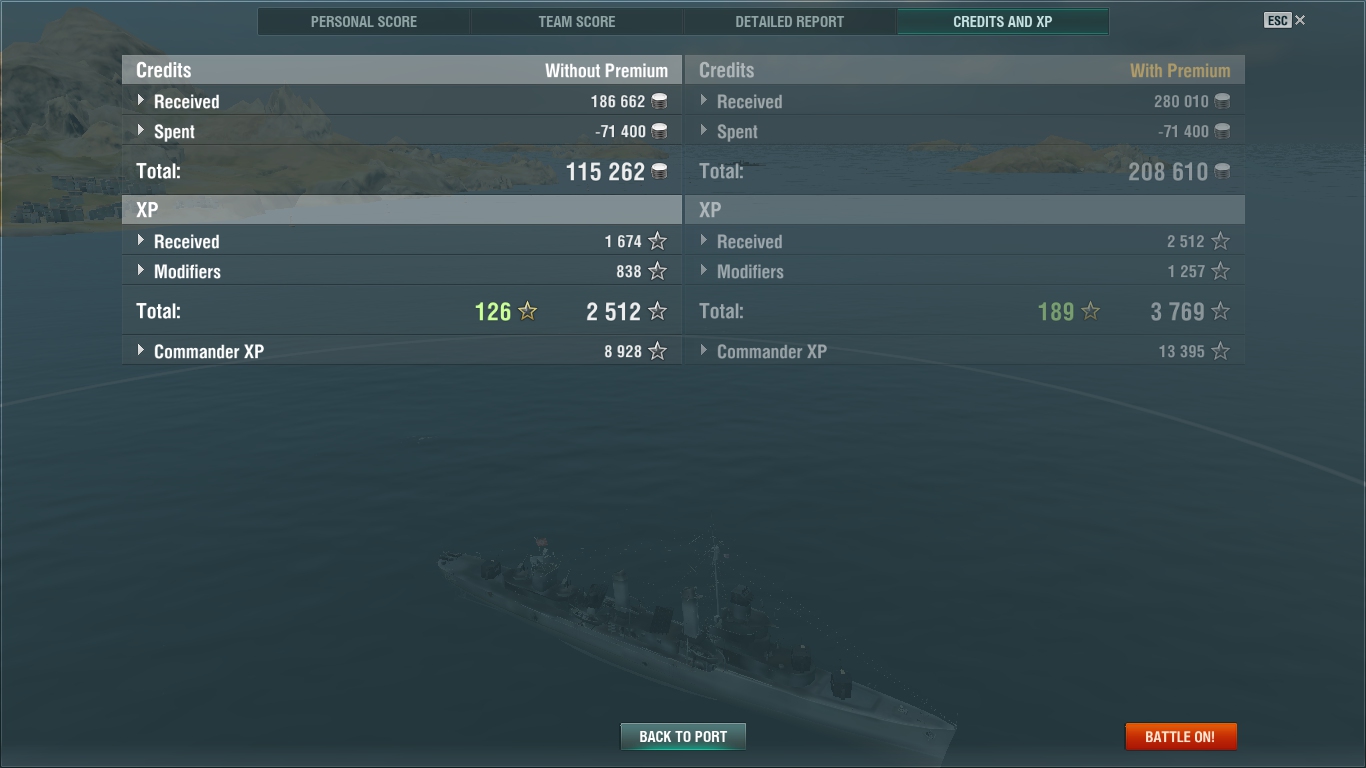
Task: Click star icon beside 838 modifiers value
Action: tap(657, 271)
